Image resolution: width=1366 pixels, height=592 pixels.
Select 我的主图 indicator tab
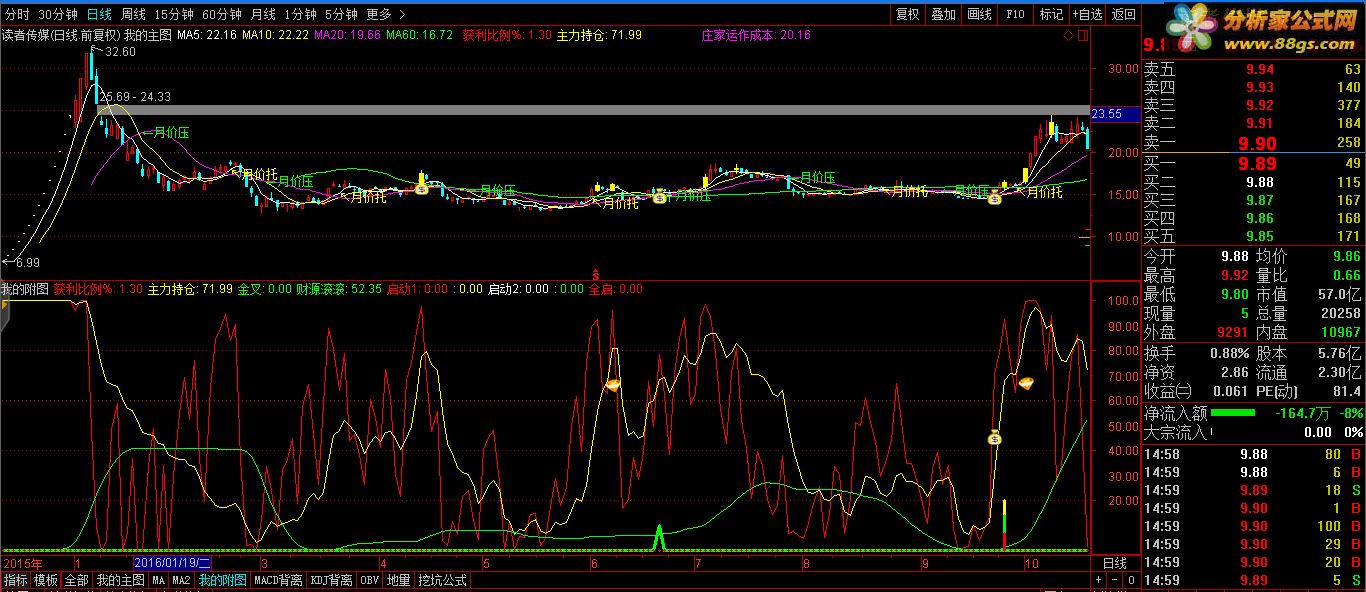[x=121, y=580]
